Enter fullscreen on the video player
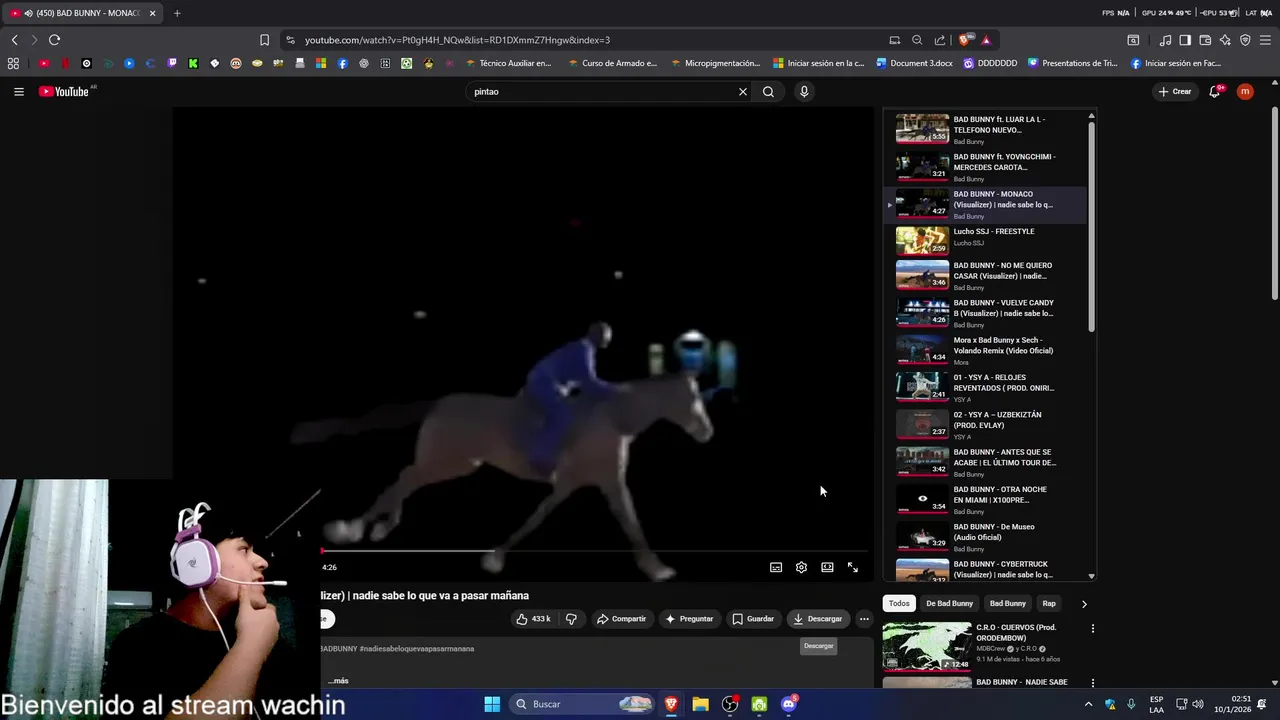The height and width of the screenshot is (720, 1280). click(853, 567)
